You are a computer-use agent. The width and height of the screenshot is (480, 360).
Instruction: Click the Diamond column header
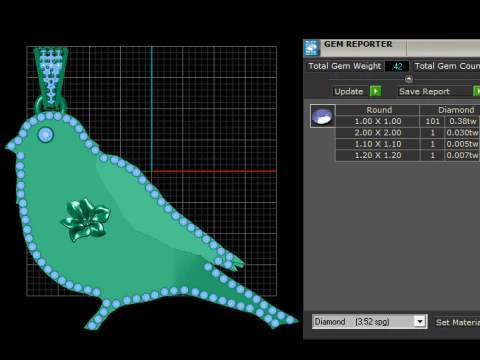tap(450, 110)
